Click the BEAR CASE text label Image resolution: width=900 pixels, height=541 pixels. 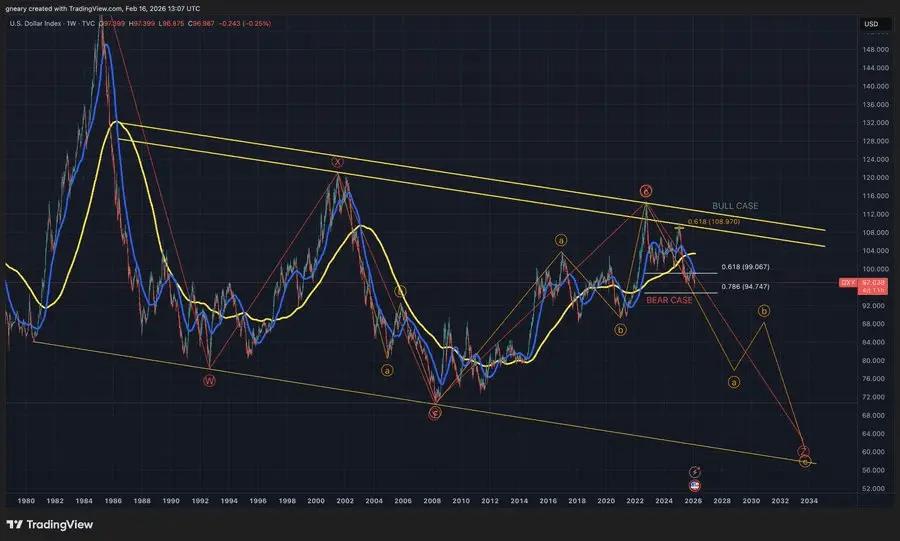[669, 300]
